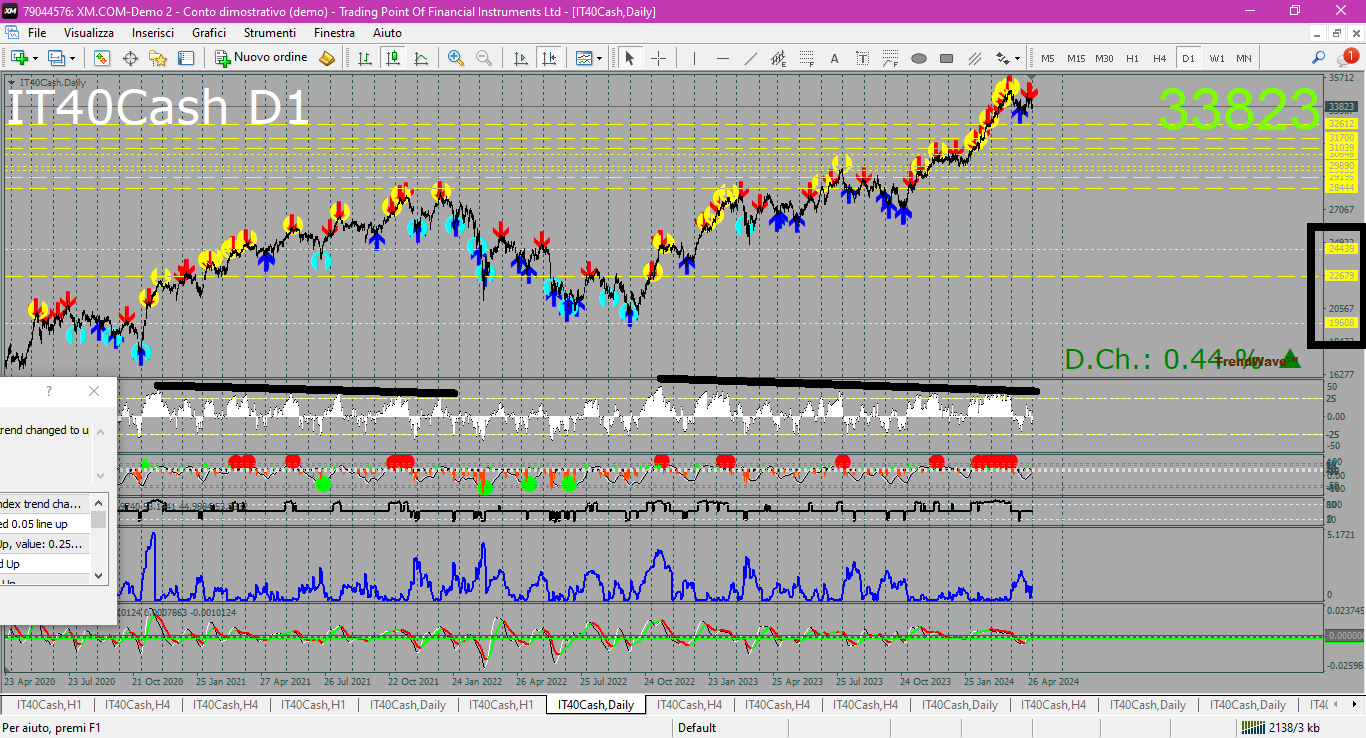
Task: Zoom in on the chart
Action: [x=456, y=58]
